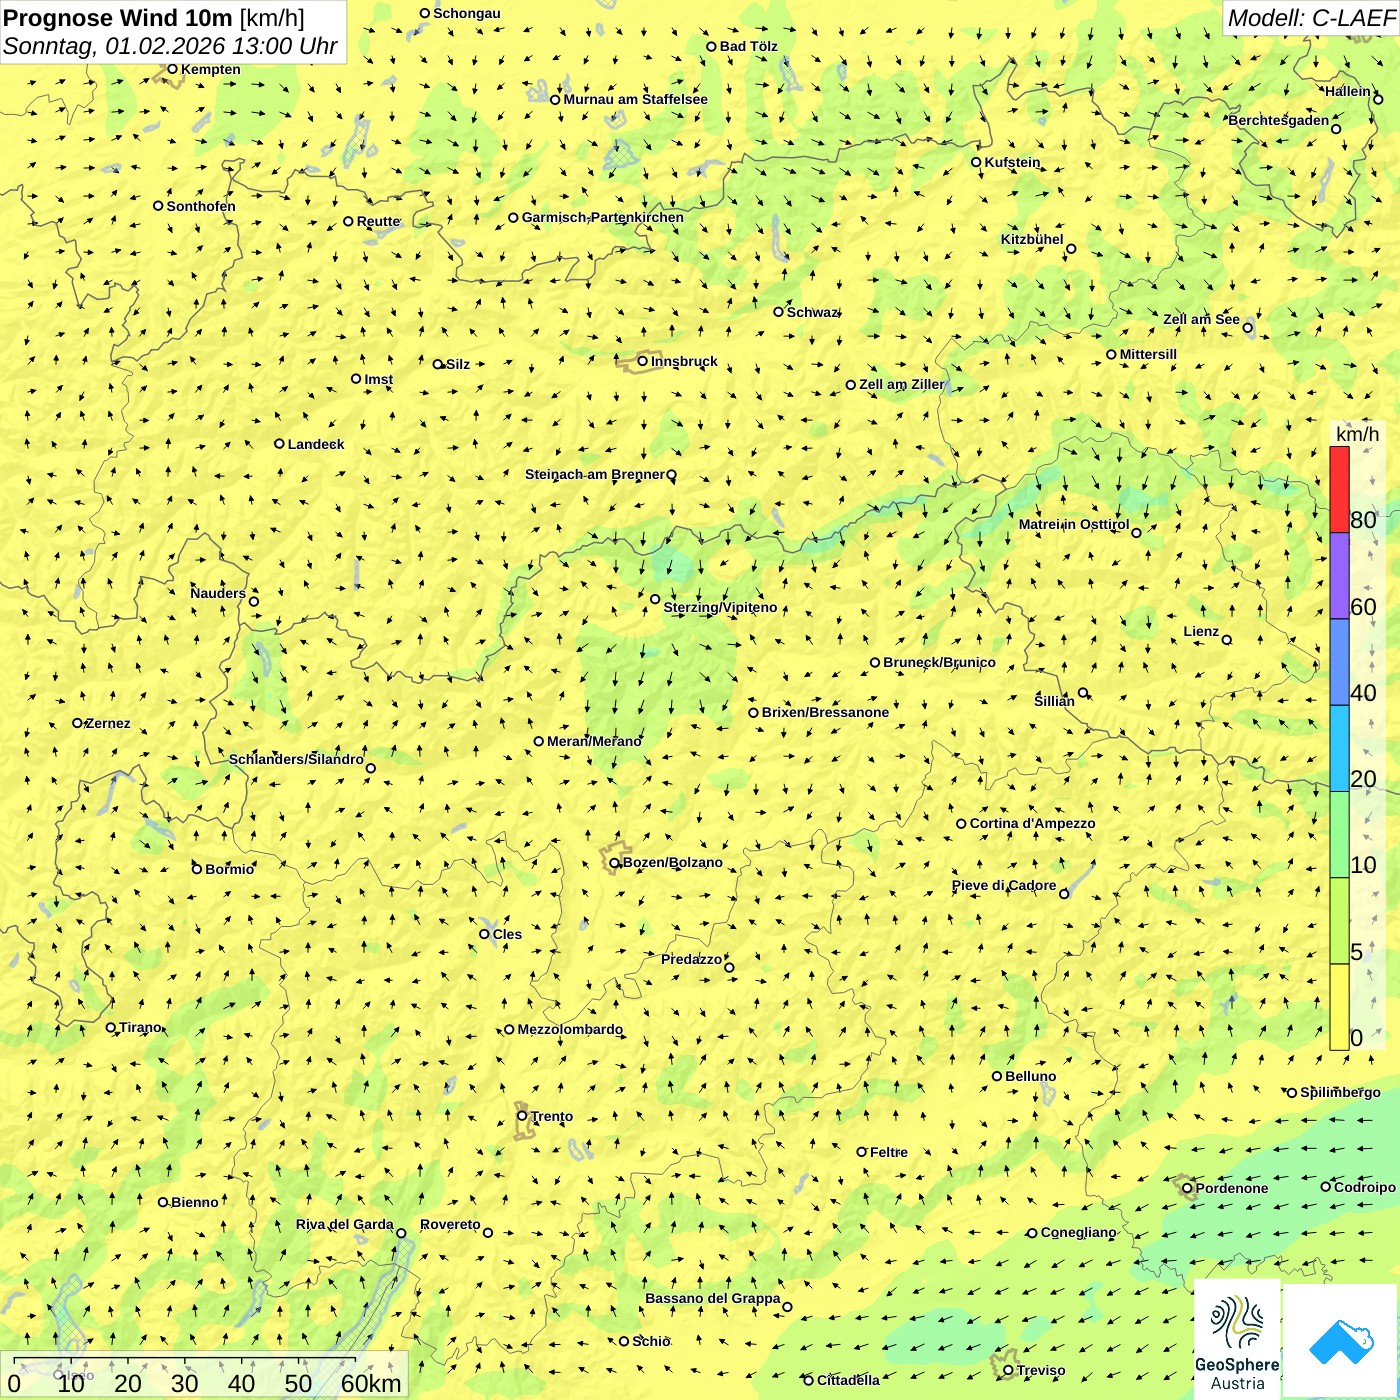The height and width of the screenshot is (1400, 1400).
Task: Click the 'Murnau am Staffelsee' label
Action: point(636,99)
